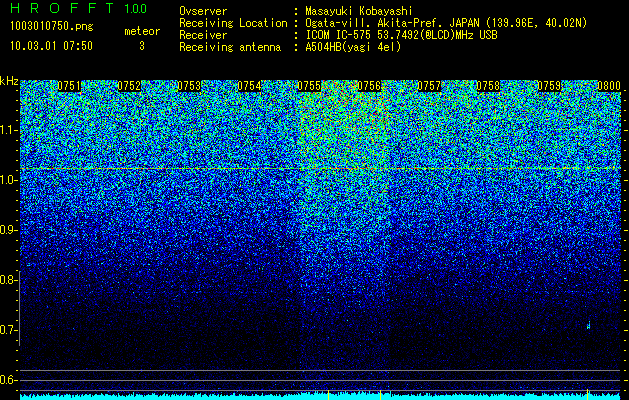Click the 0751 time marker

tap(69, 86)
